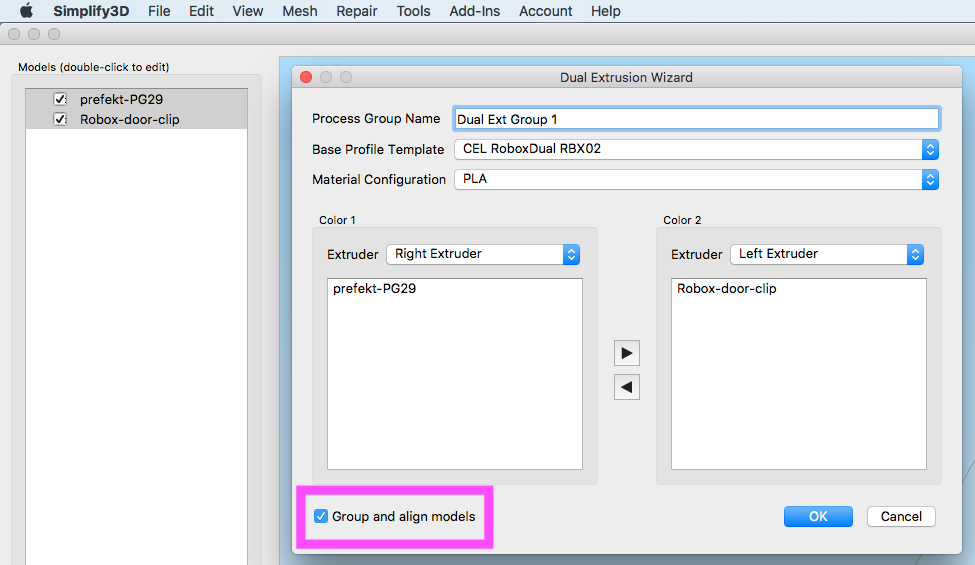Cancel the Dual Extrusion Wizard
Image resolution: width=975 pixels, height=565 pixels.
[901, 517]
